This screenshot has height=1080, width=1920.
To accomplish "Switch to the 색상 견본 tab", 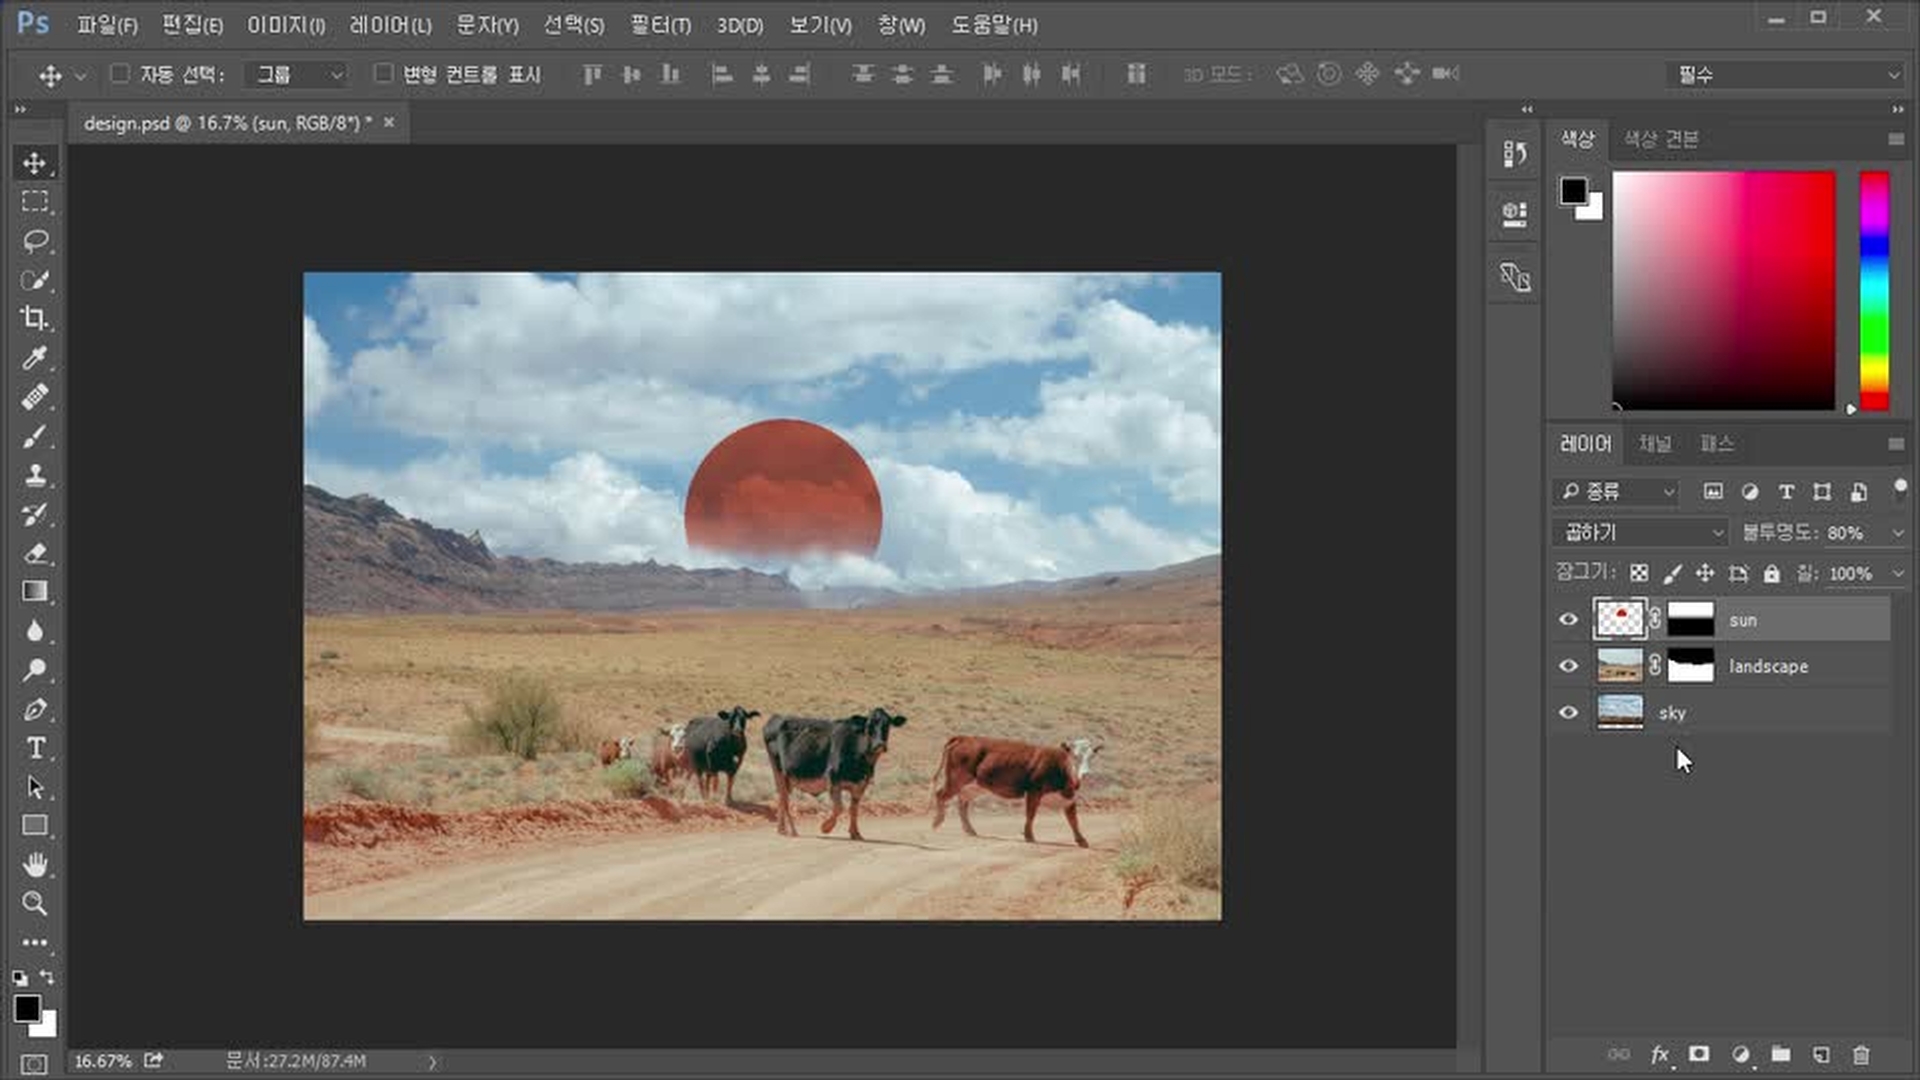I will click(1660, 139).
